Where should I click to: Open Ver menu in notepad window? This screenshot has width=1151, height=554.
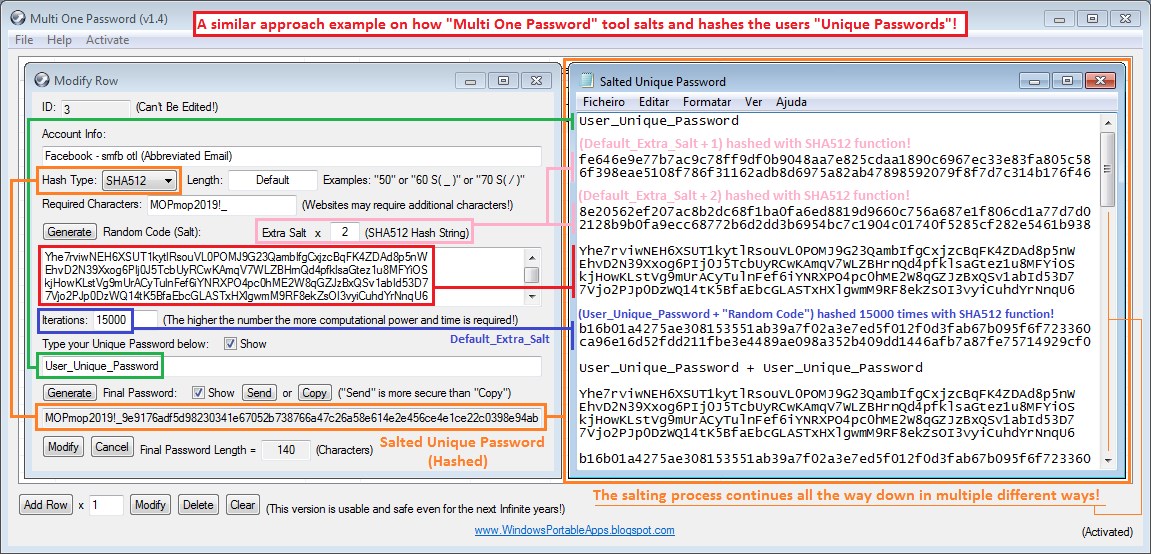754,102
